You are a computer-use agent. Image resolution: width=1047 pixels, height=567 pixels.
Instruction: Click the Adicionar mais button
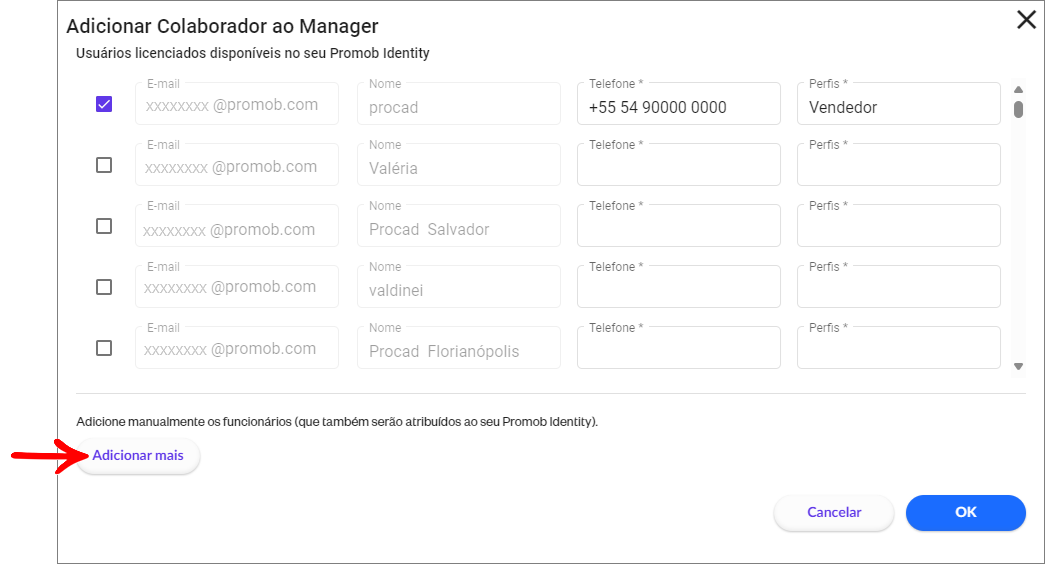(x=138, y=455)
